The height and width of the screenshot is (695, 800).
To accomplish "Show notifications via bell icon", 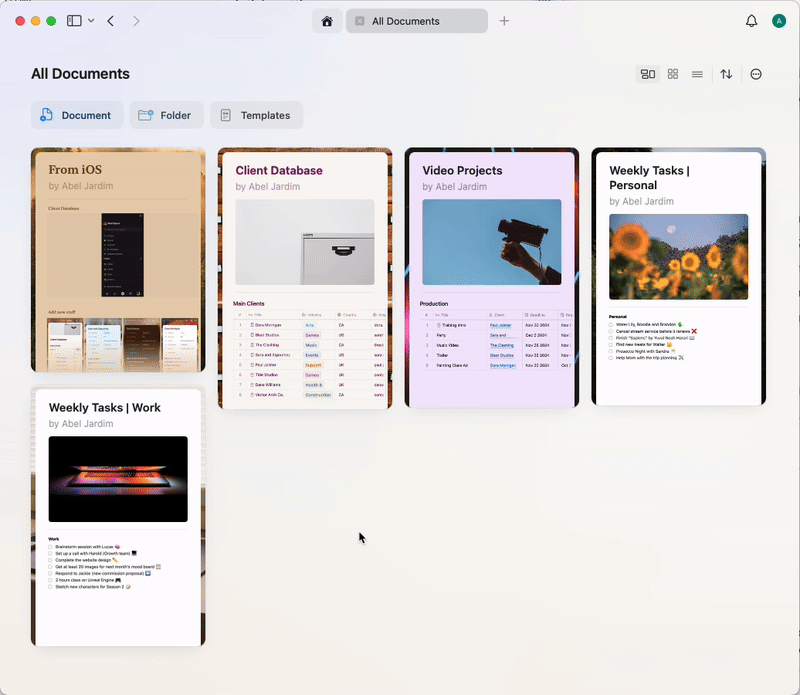I will pyautogui.click(x=751, y=20).
